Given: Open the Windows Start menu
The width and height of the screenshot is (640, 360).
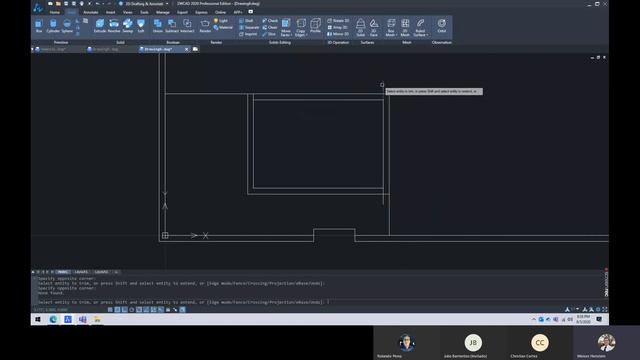Looking at the screenshot, I should point(38,320).
